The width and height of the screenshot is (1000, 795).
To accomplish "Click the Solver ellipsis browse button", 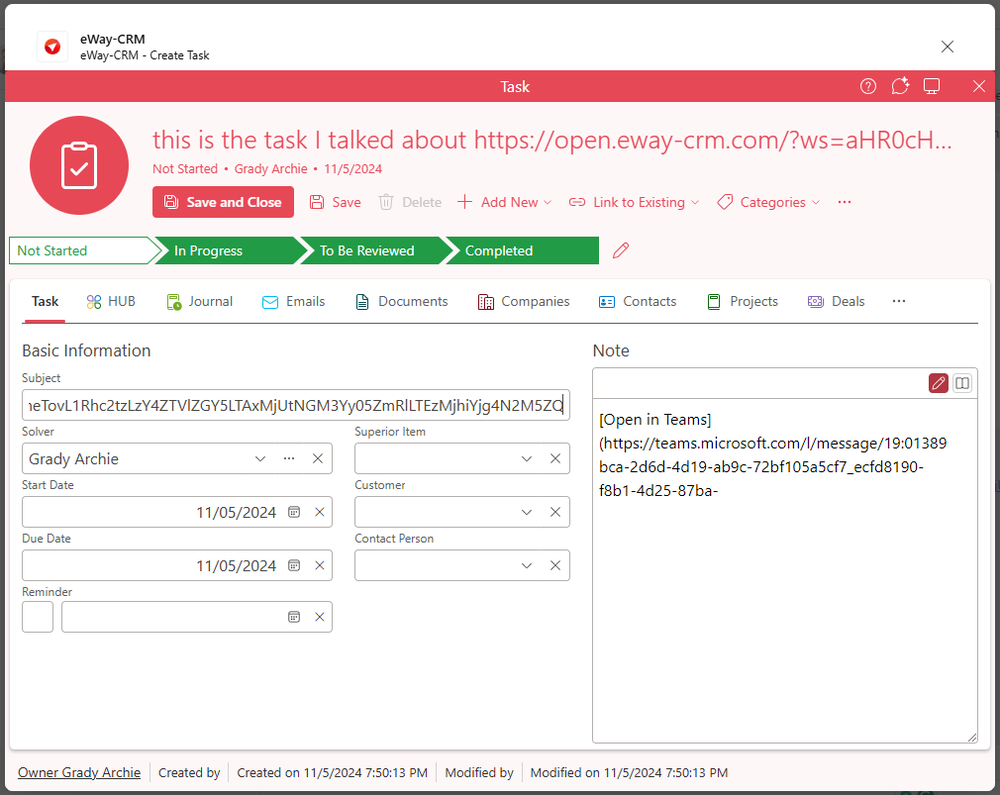I will pyautogui.click(x=289, y=459).
